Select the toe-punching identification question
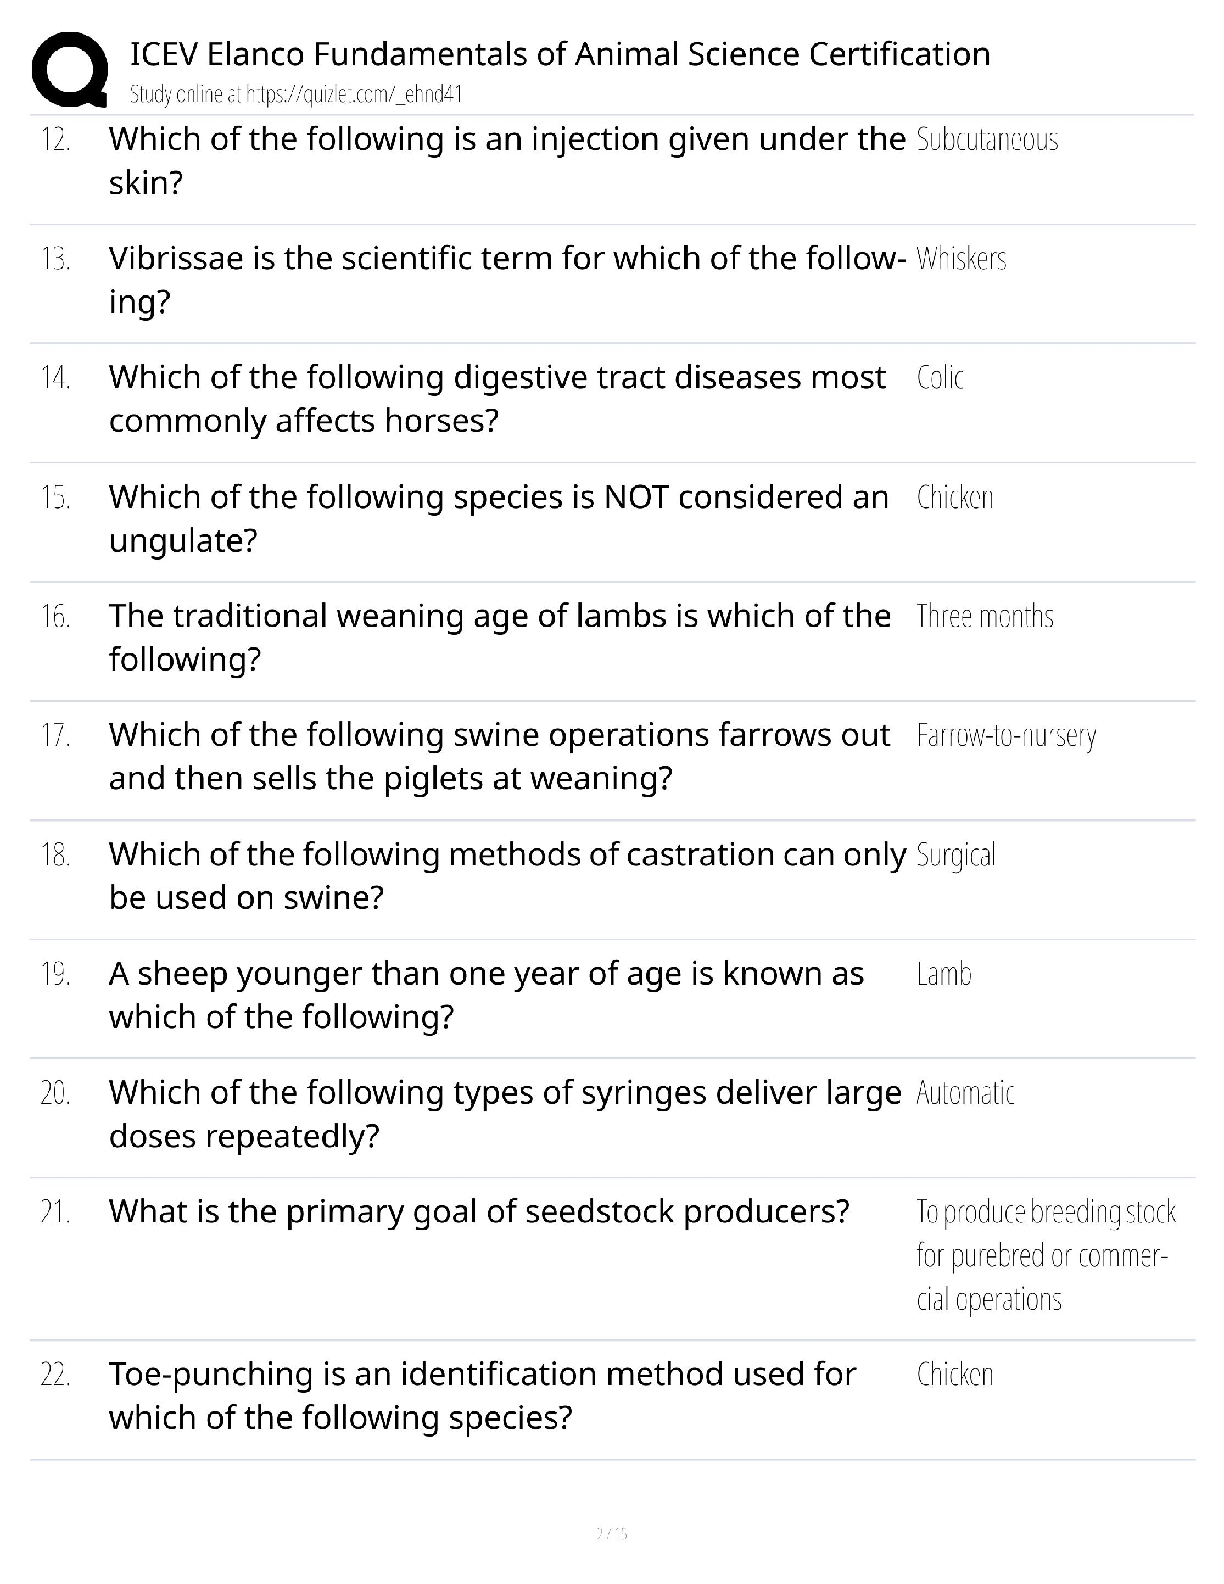This screenshot has width=1224, height=1584. (x=482, y=1396)
